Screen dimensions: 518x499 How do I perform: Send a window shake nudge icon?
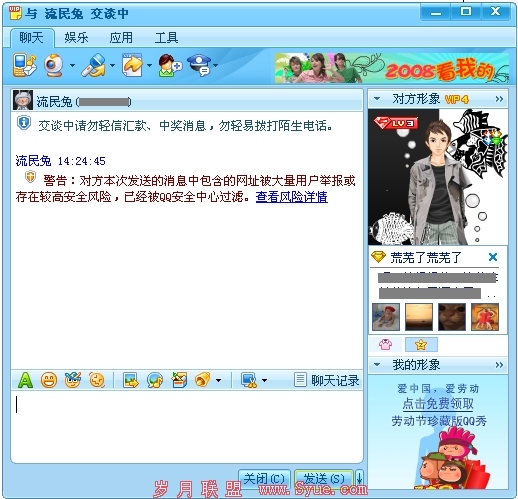pos(97,380)
